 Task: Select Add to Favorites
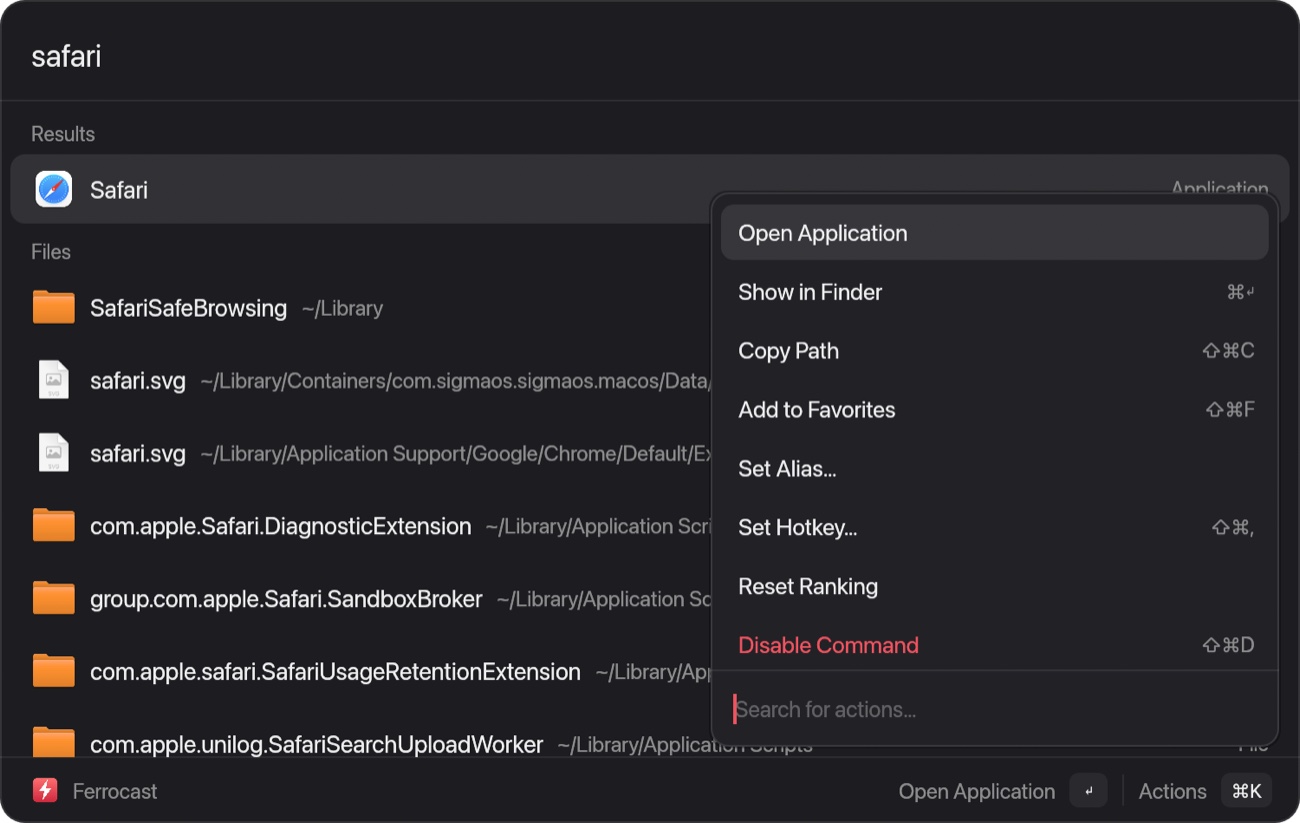pyautogui.click(x=995, y=410)
